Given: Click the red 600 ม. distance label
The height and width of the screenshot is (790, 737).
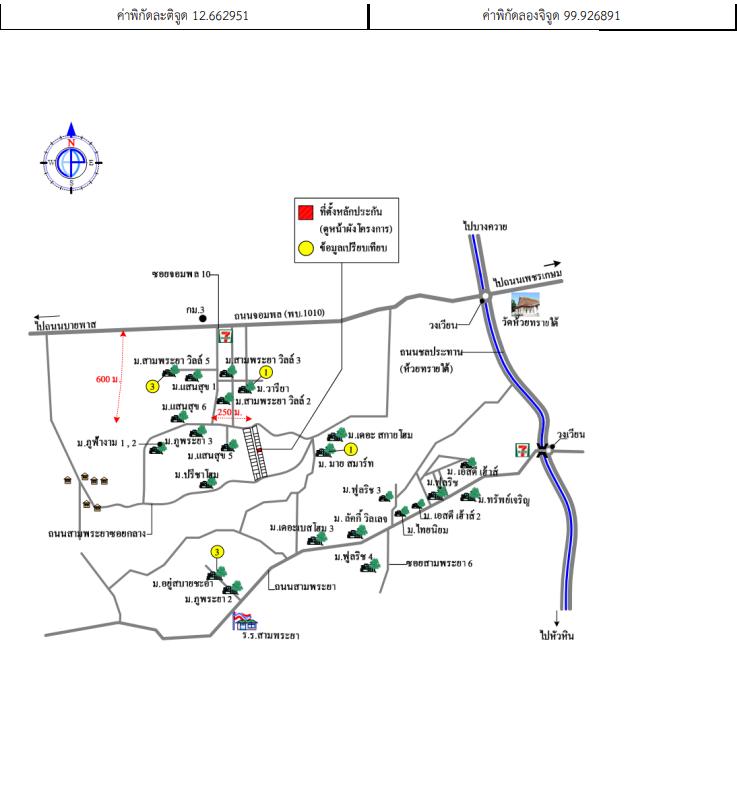Looking at the screenshot, I should tap(108, 380).
